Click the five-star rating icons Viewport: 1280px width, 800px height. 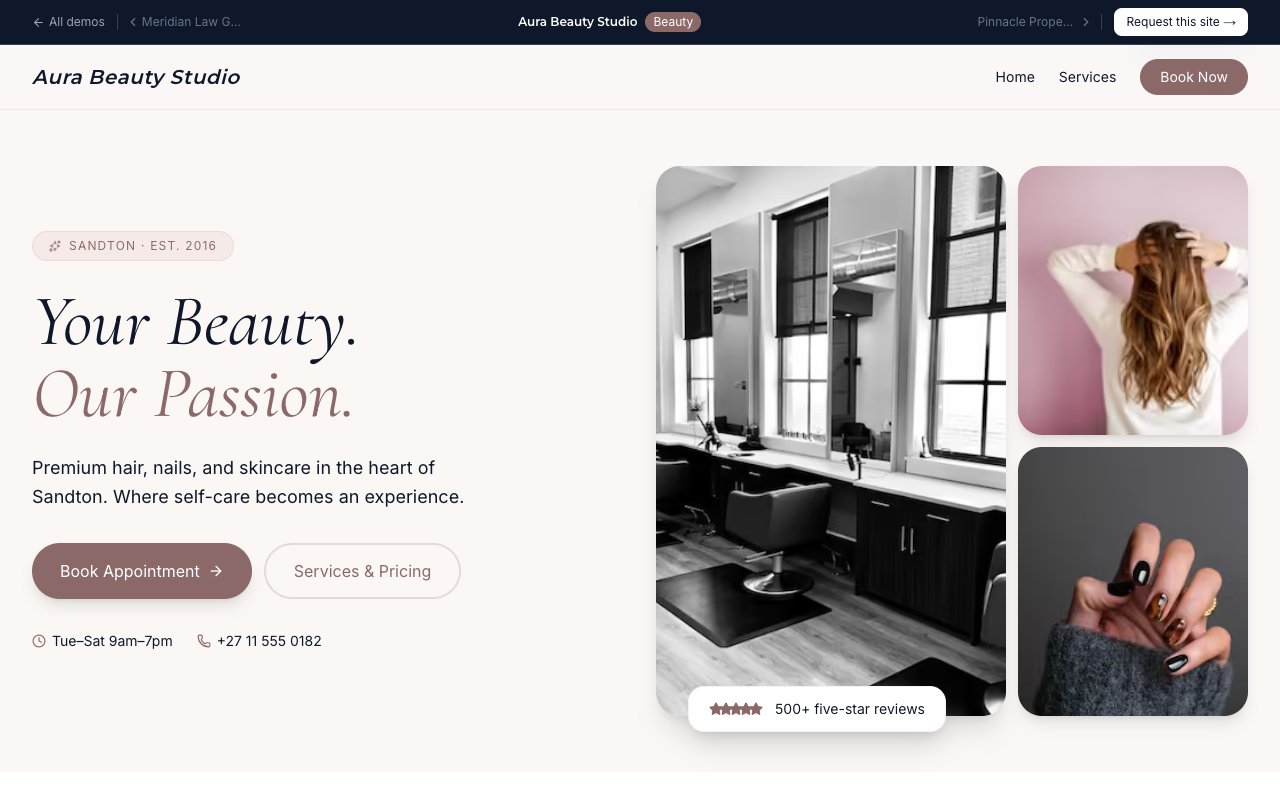pyautogui.click(x=736, y=709)
